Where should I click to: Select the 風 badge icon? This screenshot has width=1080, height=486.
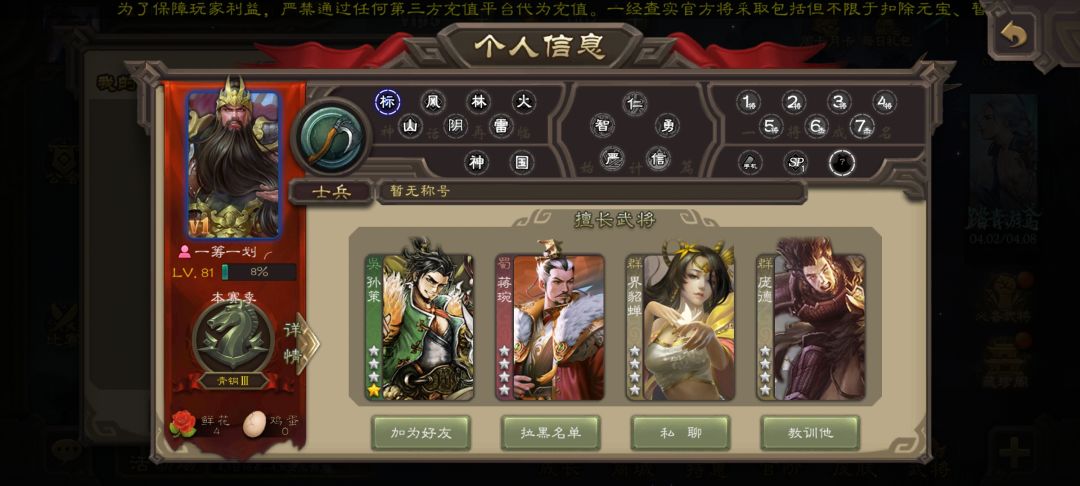tap(433, 103)
